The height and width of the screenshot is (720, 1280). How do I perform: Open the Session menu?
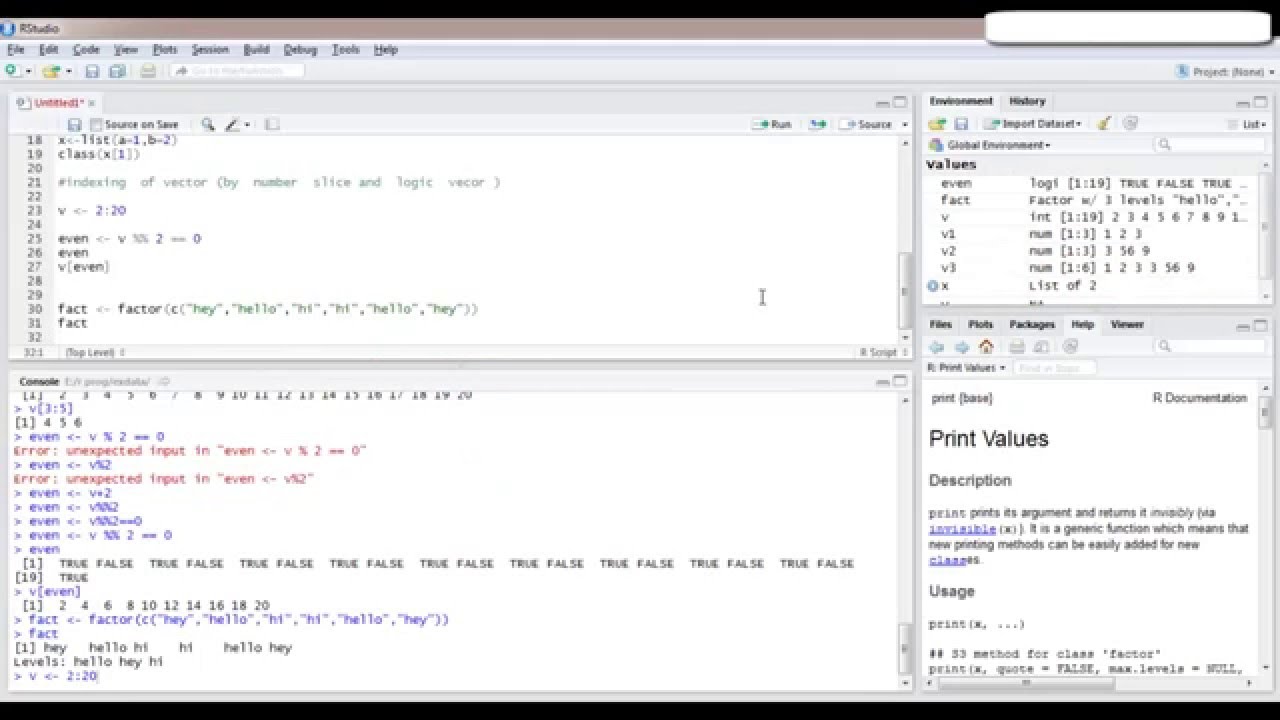(210, 49)
